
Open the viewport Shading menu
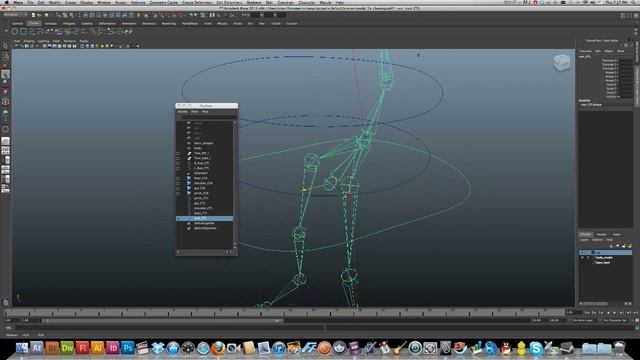[x=29, y=41]
